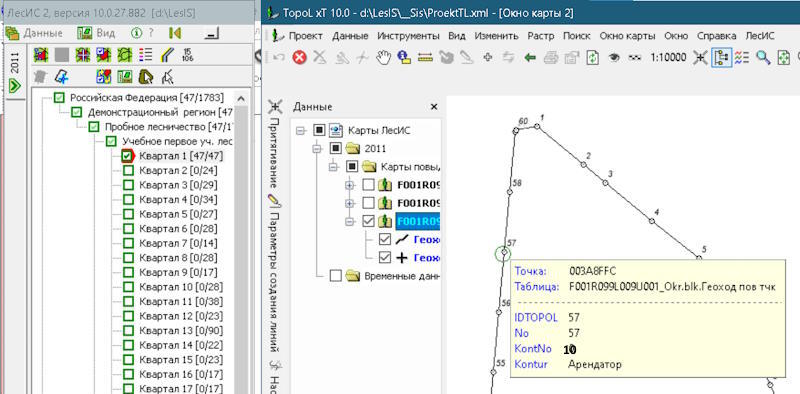Click survey point 57 on the map
Viewport: 800px width, 394px height.
point(504,252)
